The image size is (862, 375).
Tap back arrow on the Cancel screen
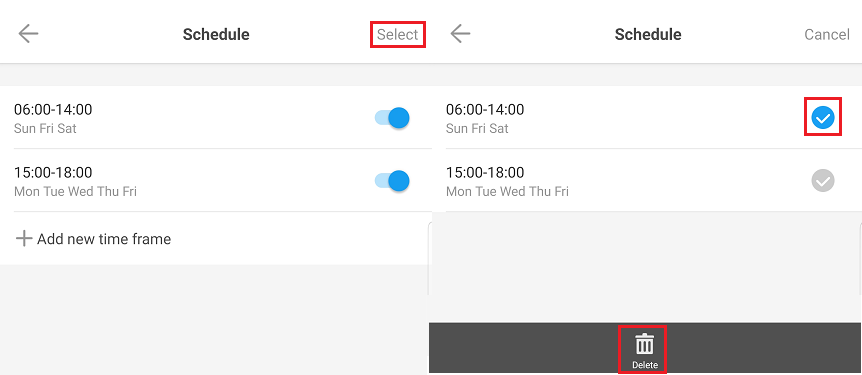tap(460, 34)
